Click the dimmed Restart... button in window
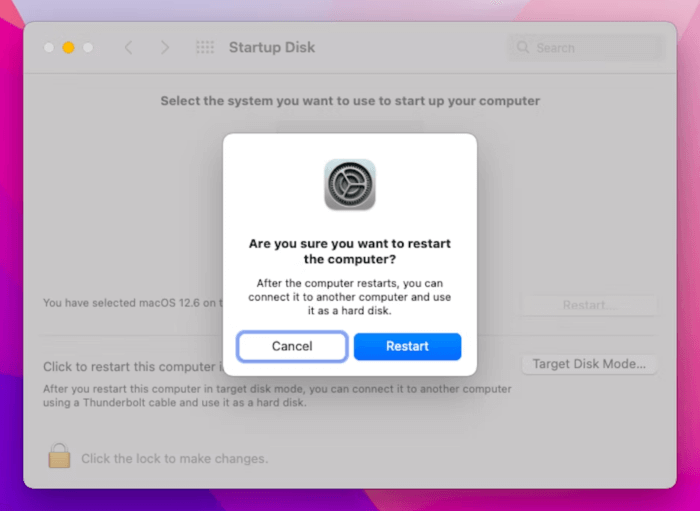This screenshot has width=700, height=511. point(589,305)
